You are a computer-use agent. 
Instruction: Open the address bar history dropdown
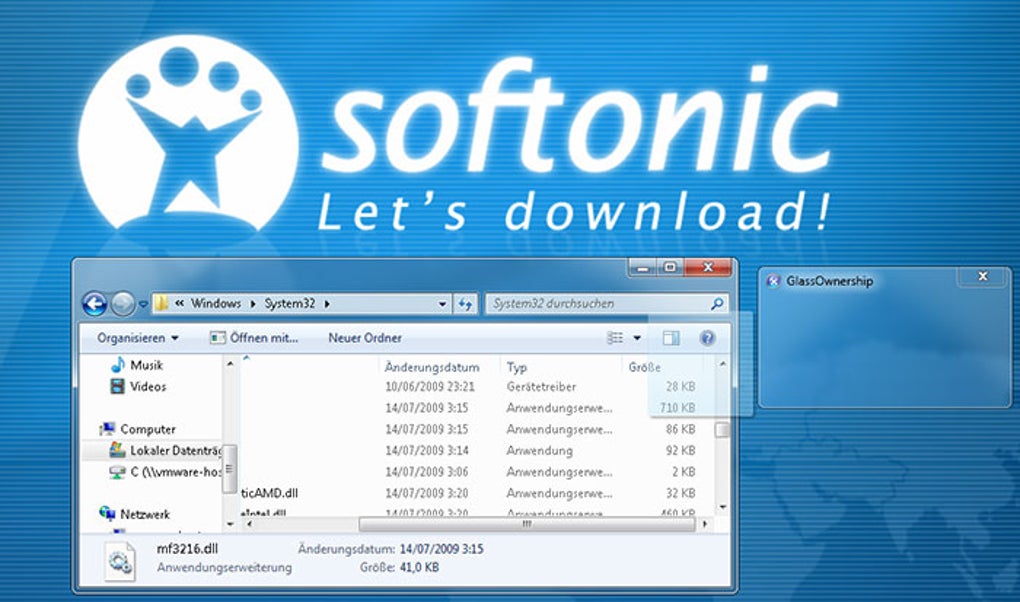(442, 304)
